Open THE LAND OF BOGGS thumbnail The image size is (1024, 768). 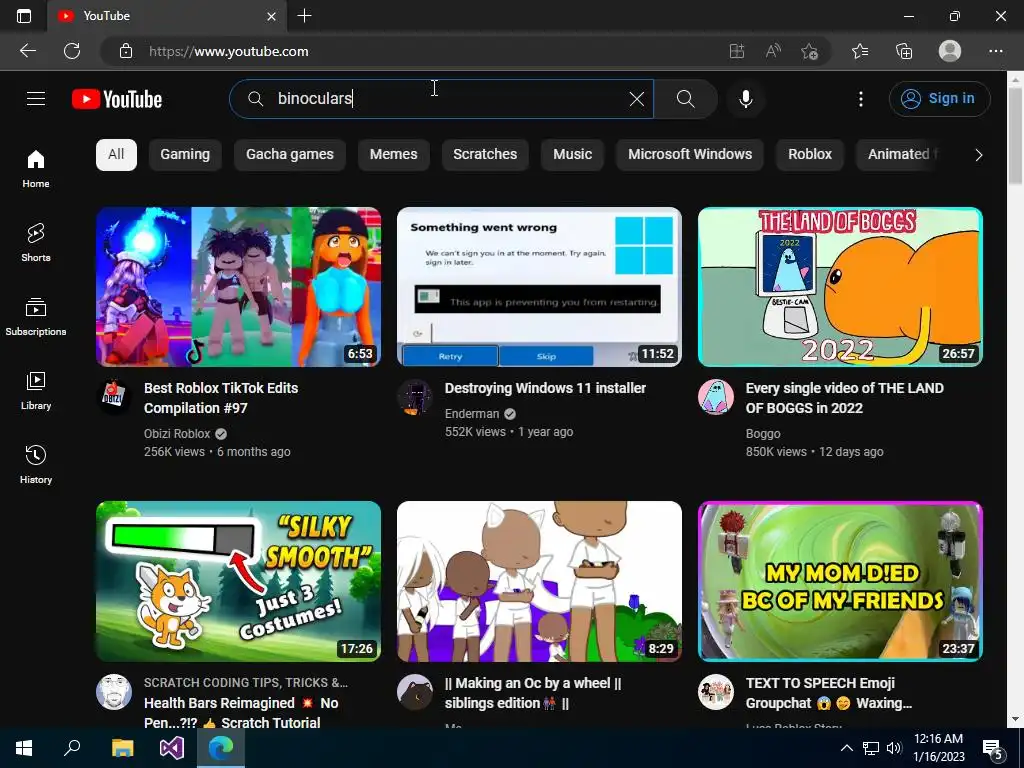(x=840, y=287)
